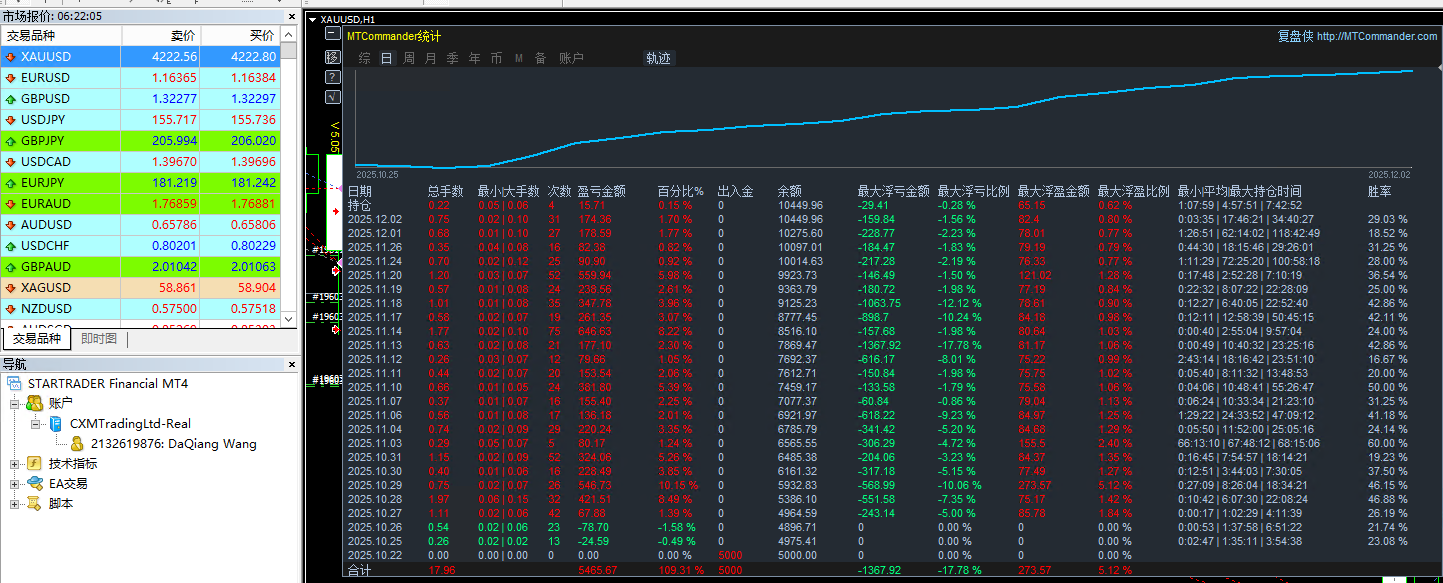This screenshot has height=583, width=1443.
Task: Collapse the CXMTradingLtd-Real node
Action: click(x=35, y=424)
